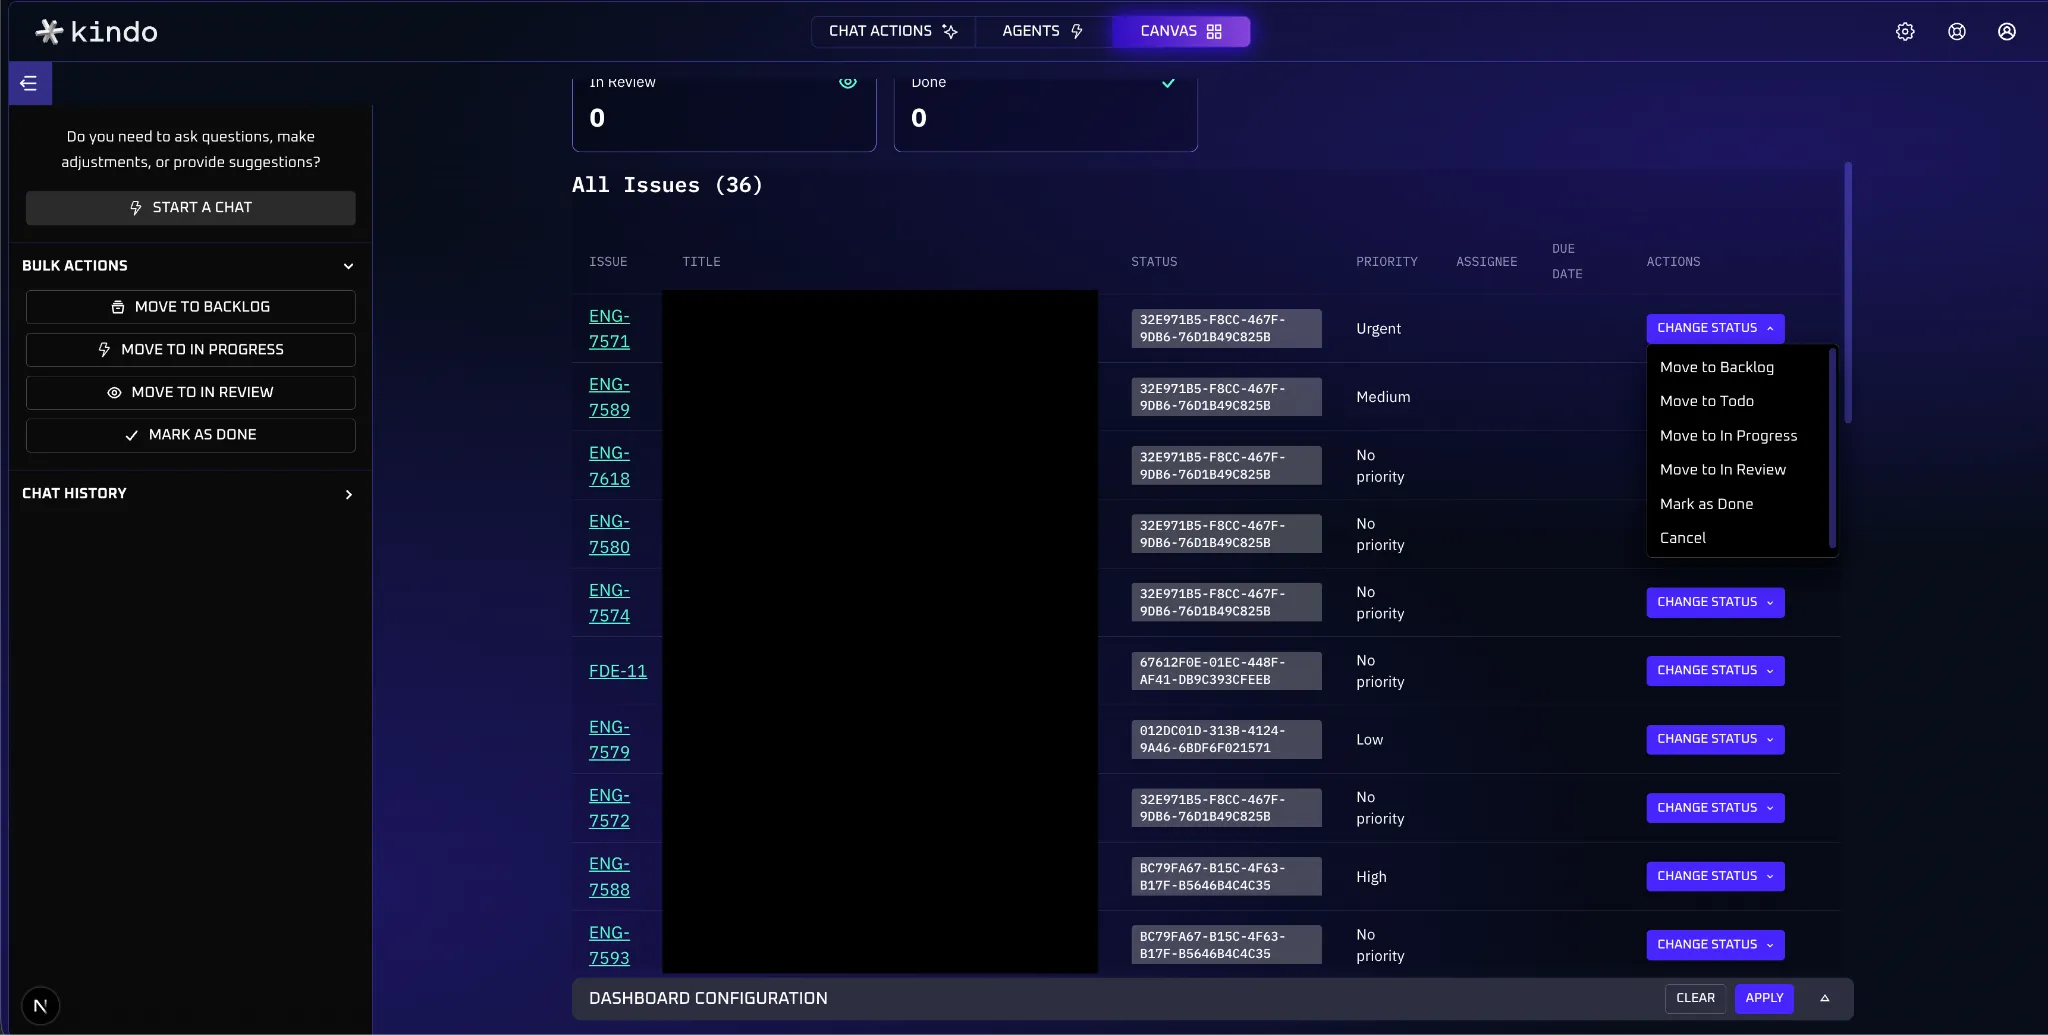
Task: Switch to the AGENTS tab
Action: click(x=1040, y=31)
